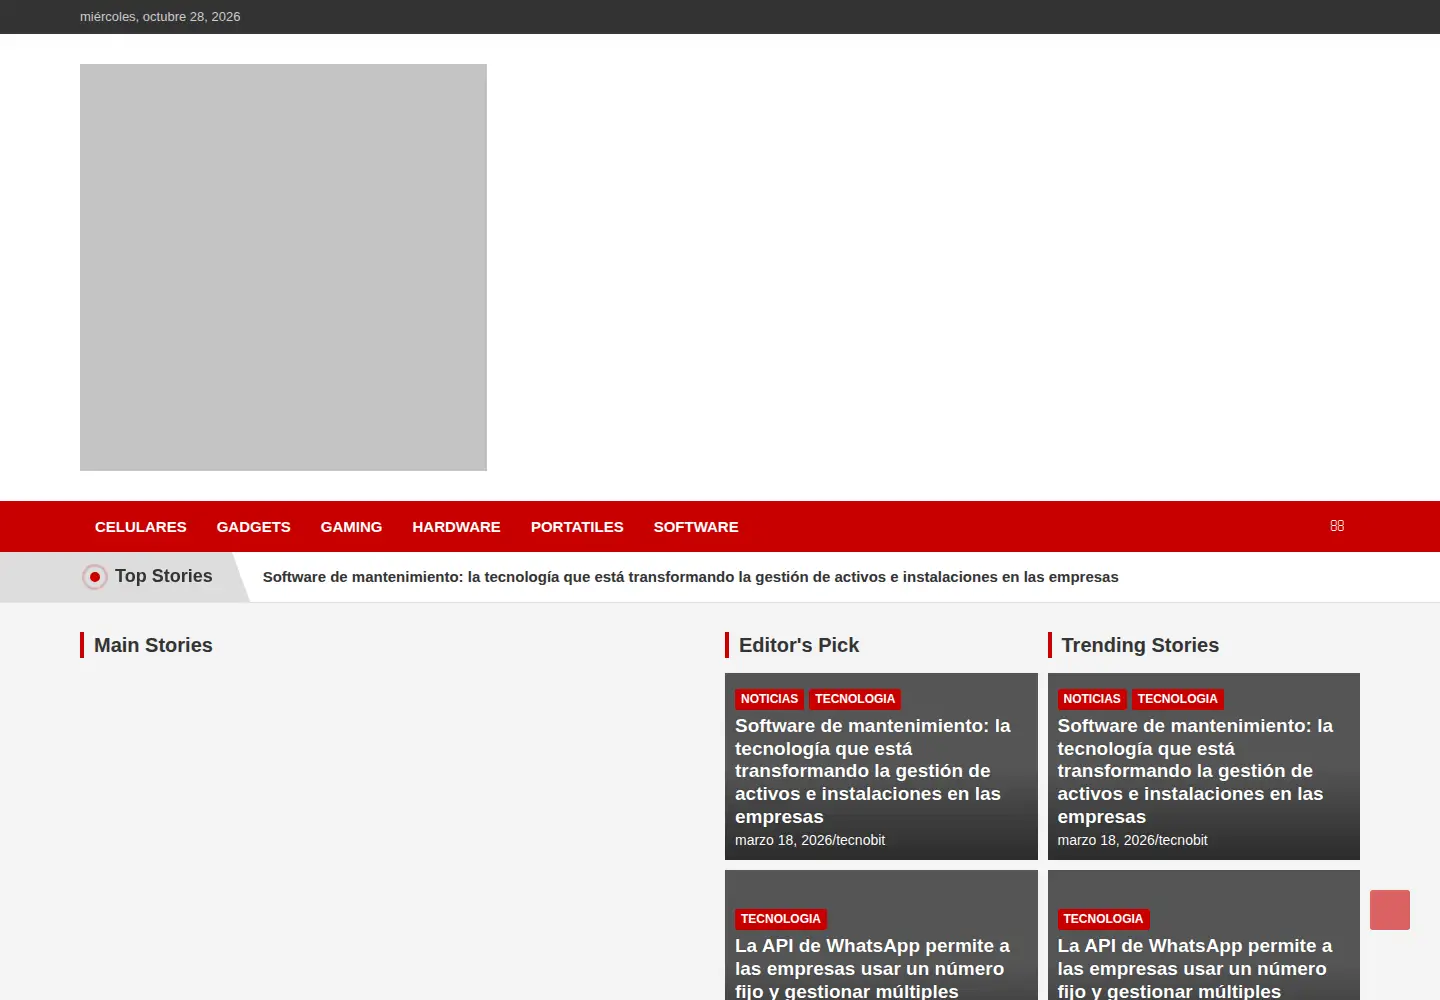Open the GADGETS menu item
Image resolution: width=1440 pixels, height=1000 pixels.
(x=254, y=527)
